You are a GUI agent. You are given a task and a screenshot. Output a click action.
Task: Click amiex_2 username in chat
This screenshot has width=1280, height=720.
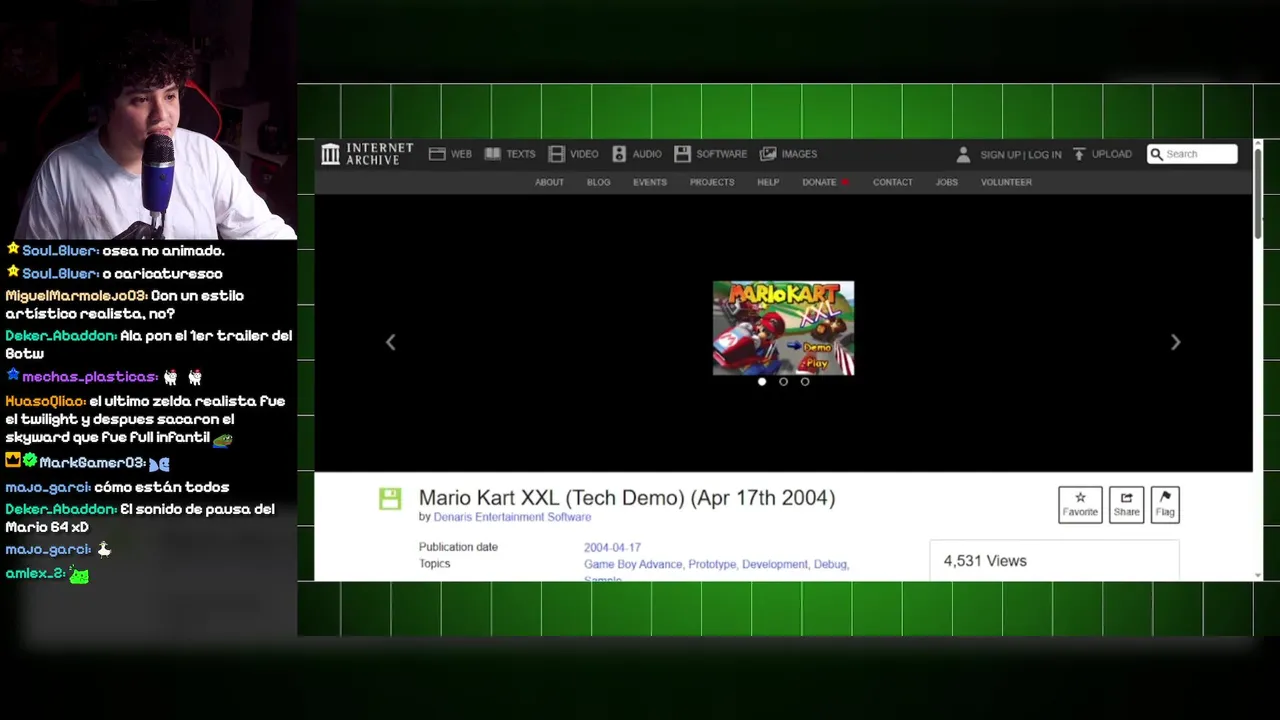(x=35, y=573)
